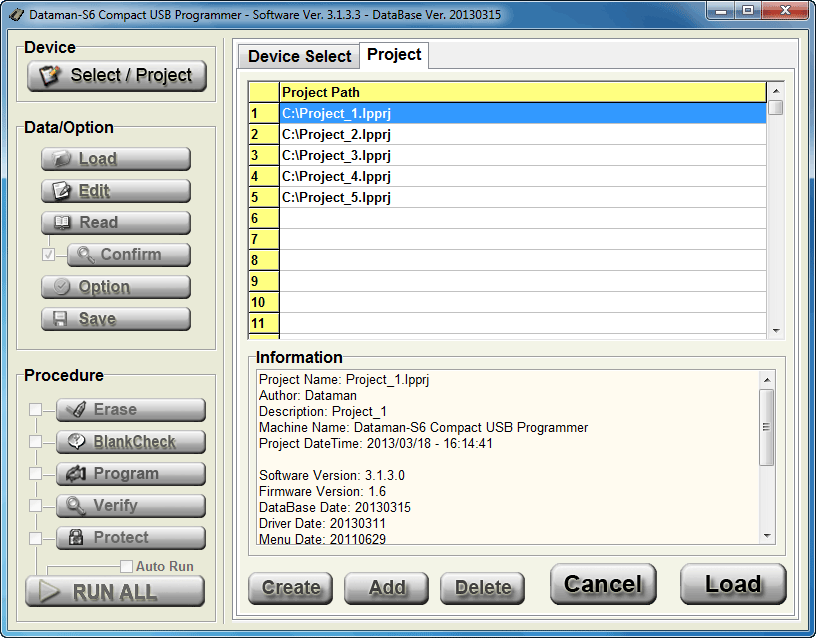The width and height of the screenshot is (816, 638).
Task: Enable the Auto Run checkbox
Action: tap(126, 567)
